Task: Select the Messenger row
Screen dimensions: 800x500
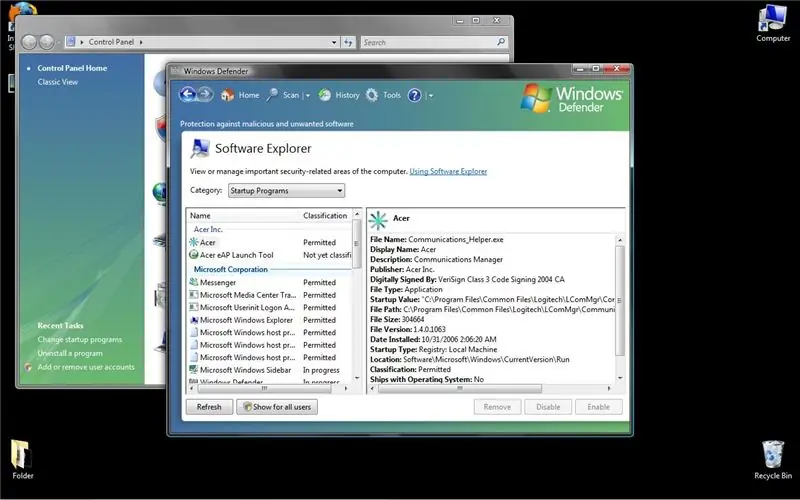Action: (x=270, y=282)
